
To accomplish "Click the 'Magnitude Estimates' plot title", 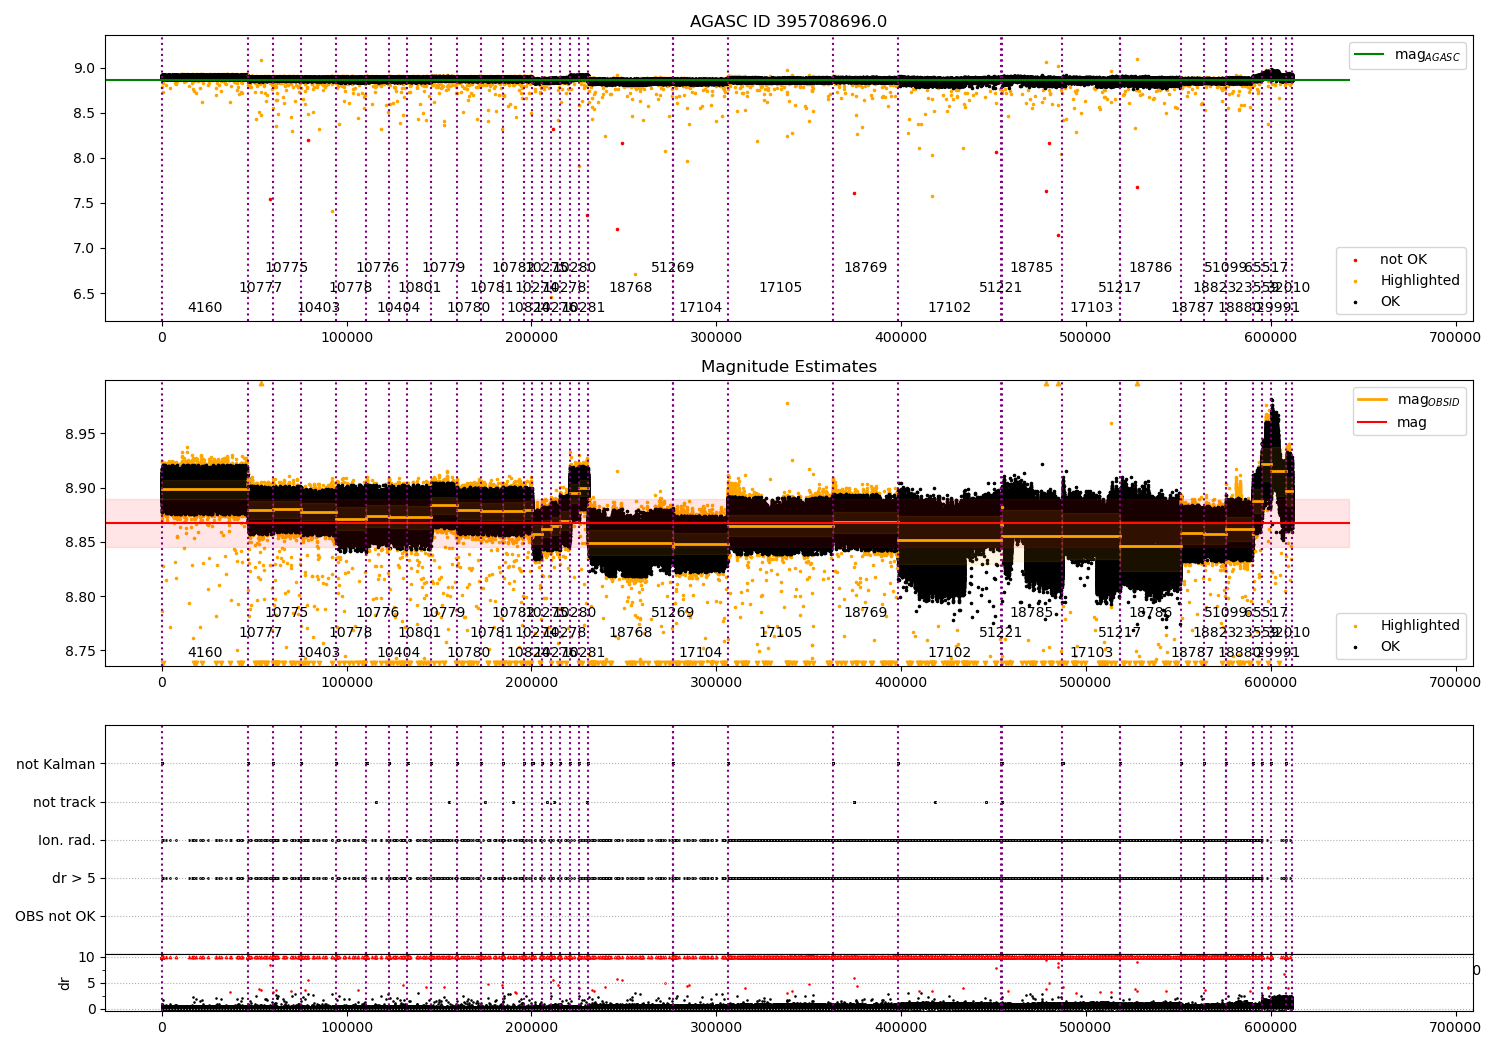I will (788, 367).
